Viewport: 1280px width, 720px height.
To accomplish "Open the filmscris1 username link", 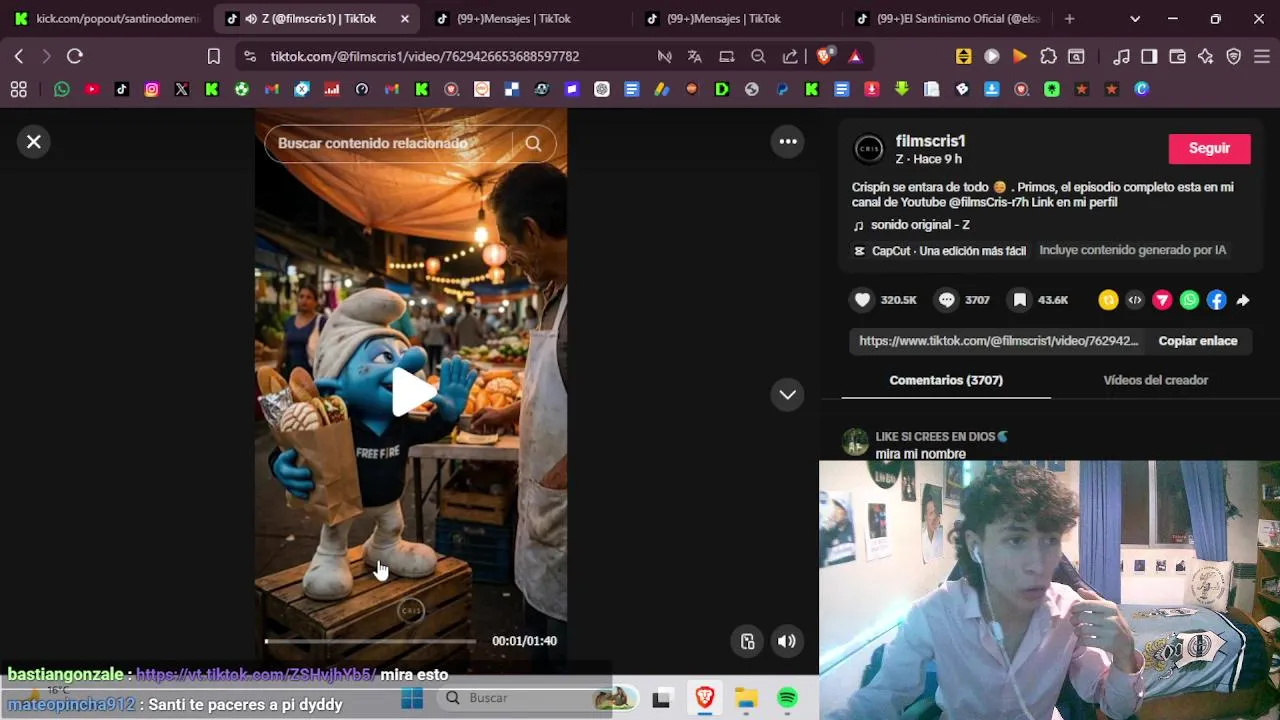I will pos(930,141).
